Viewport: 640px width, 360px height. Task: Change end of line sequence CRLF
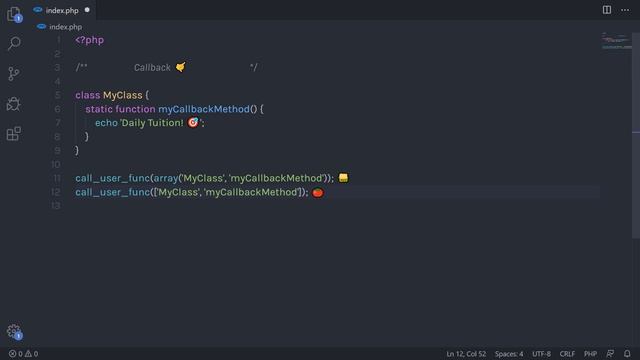tap(567, 354)
